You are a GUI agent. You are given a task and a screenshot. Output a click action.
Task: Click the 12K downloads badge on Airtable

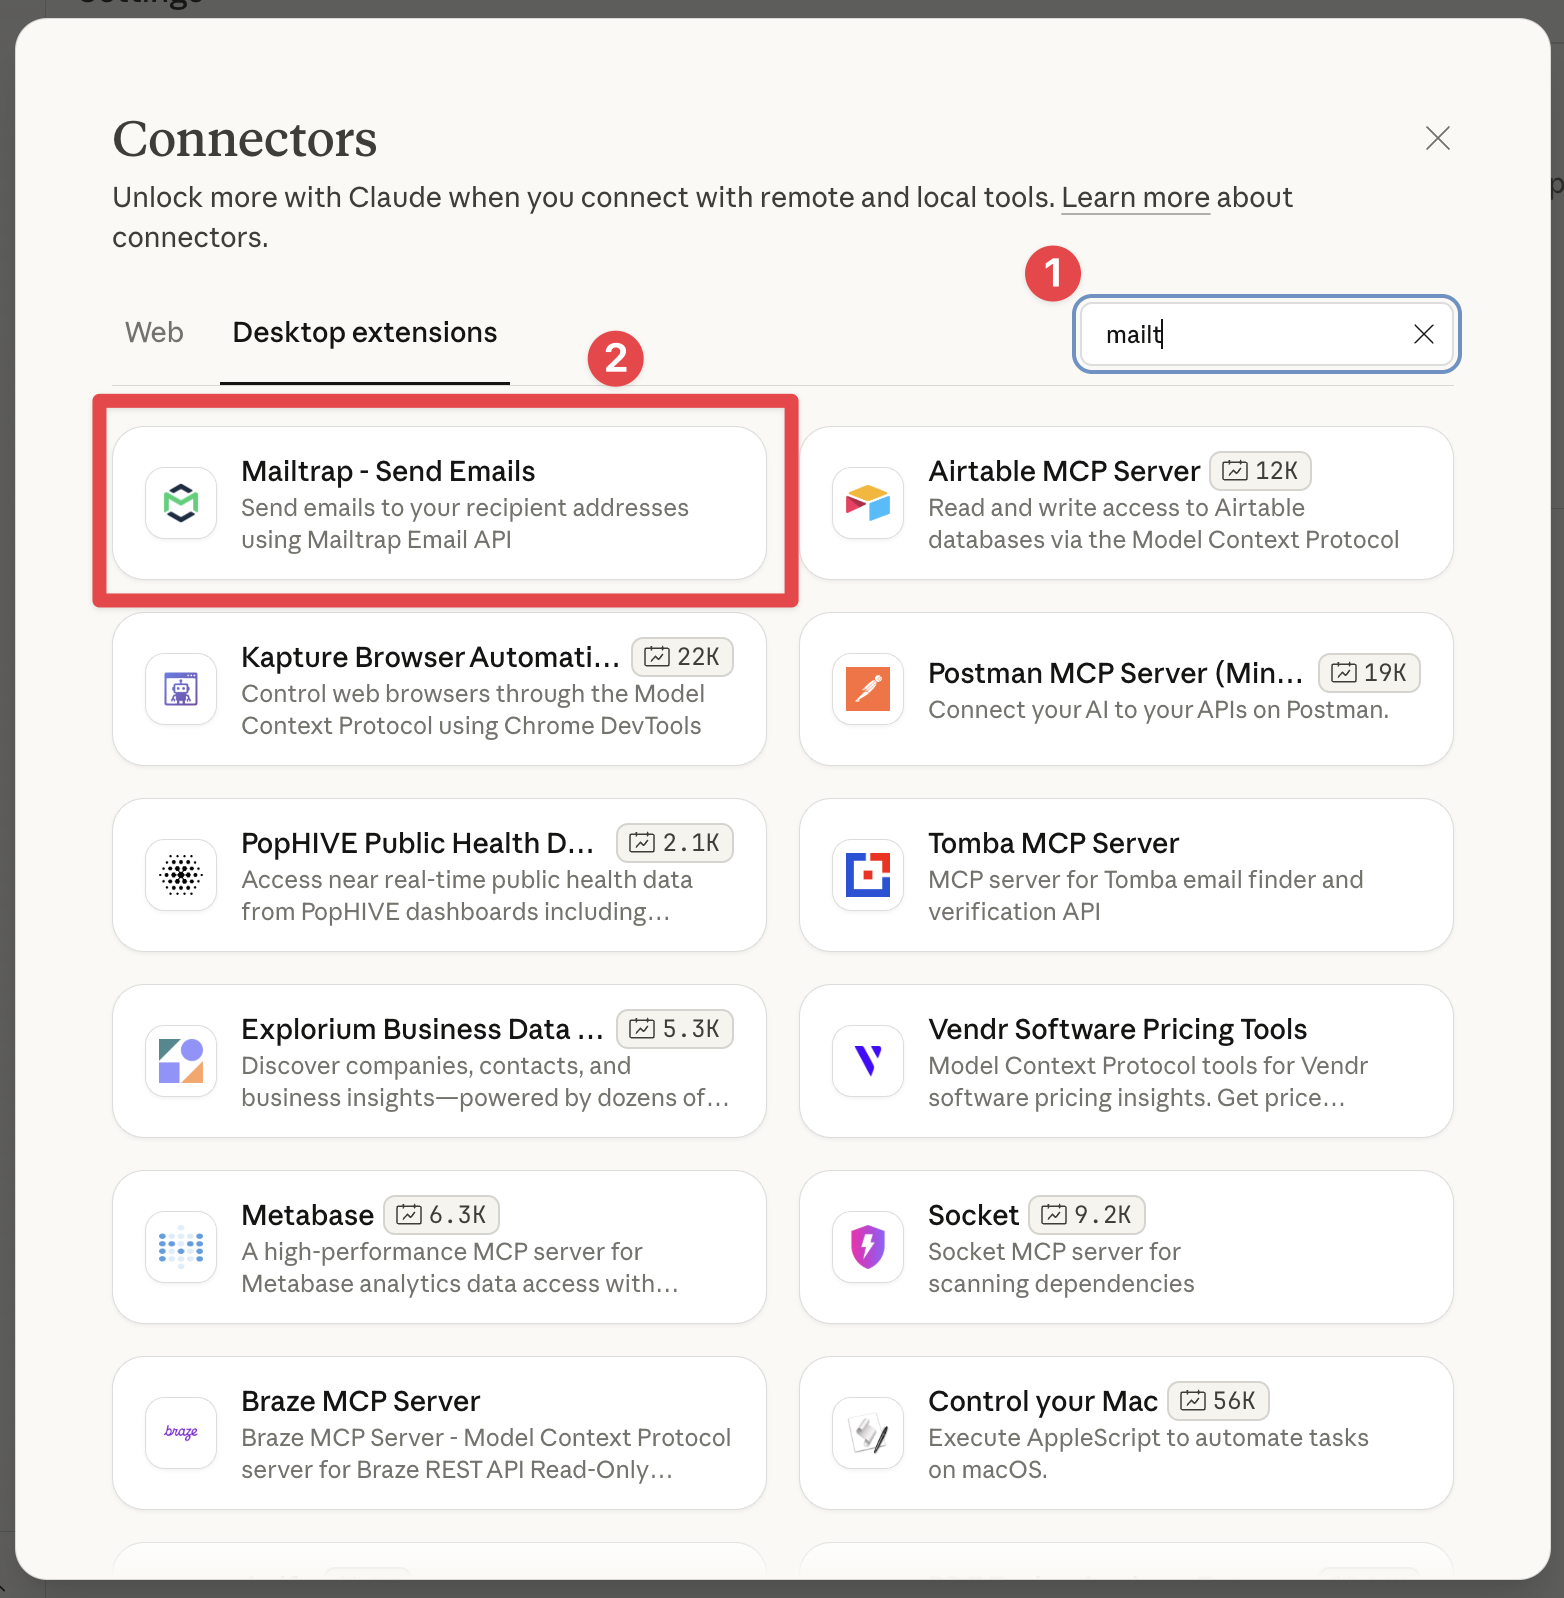pyautogui.click(x=1261, y=471)
